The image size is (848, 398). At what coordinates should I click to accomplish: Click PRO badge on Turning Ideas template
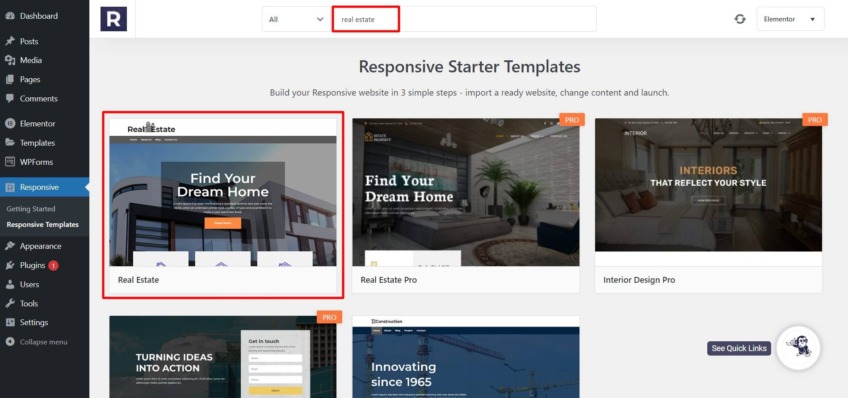coord(329,317)
